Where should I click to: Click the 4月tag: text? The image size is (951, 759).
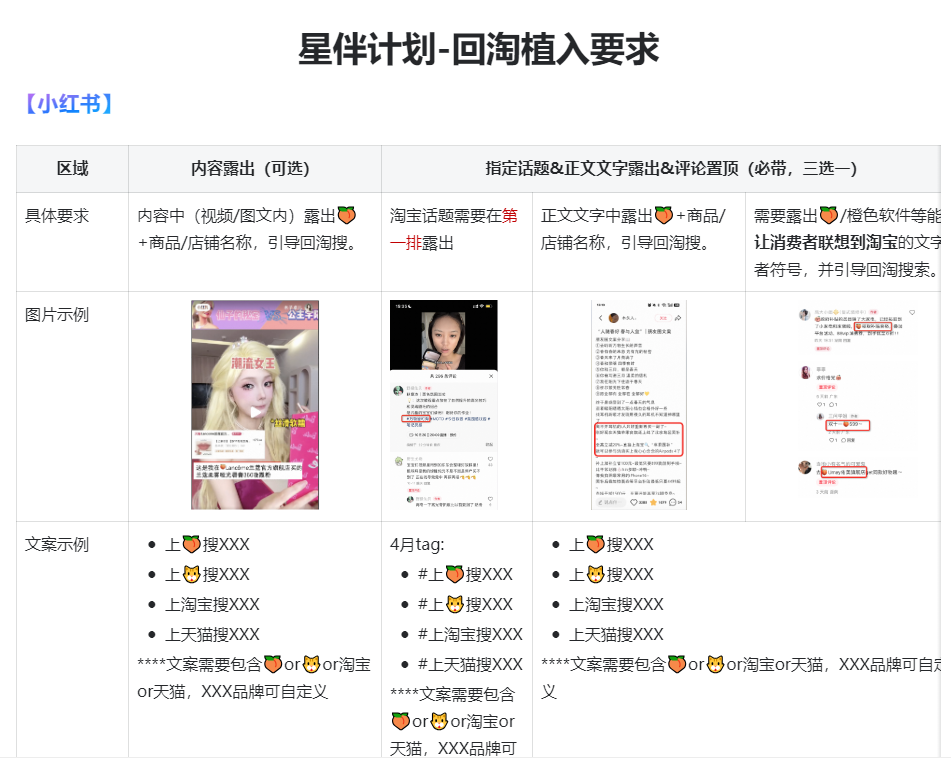pyautogui.click(x=417, y=545)
